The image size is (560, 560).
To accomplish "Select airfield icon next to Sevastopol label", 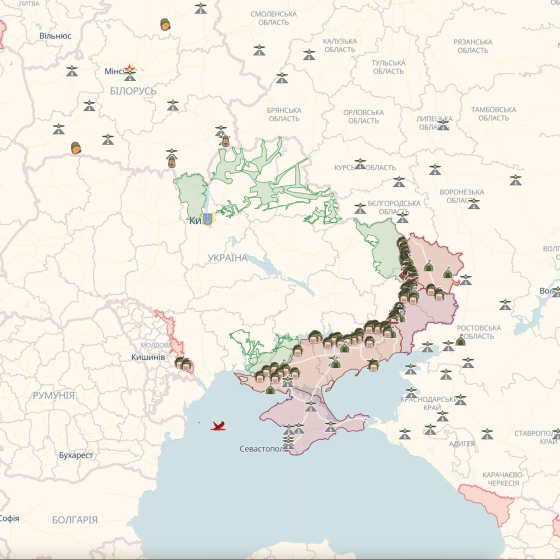I will (x=288, y=443).
